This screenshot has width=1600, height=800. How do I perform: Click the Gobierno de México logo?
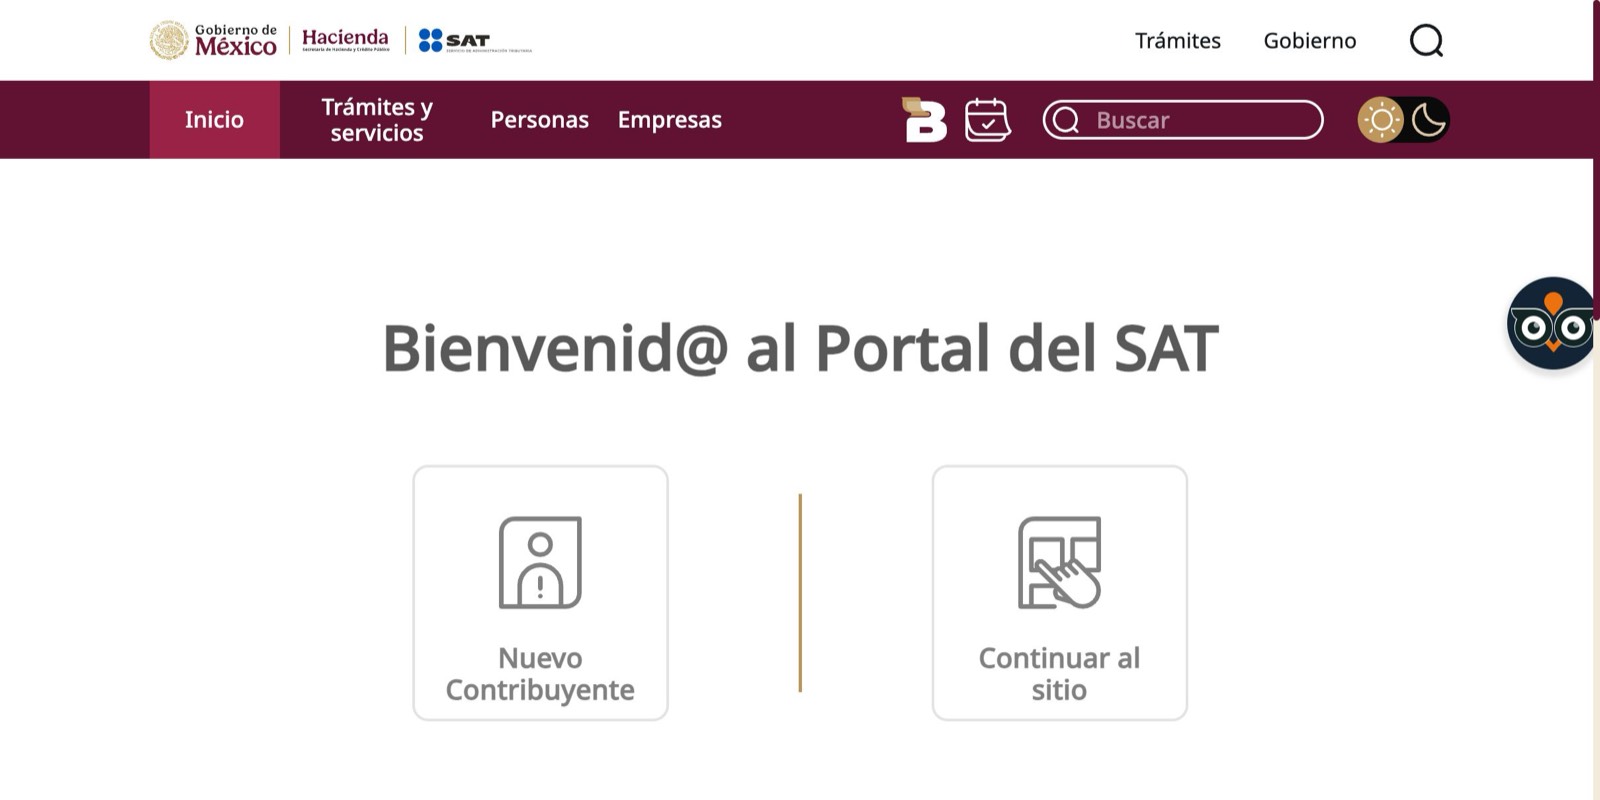(x=213, y=40)
